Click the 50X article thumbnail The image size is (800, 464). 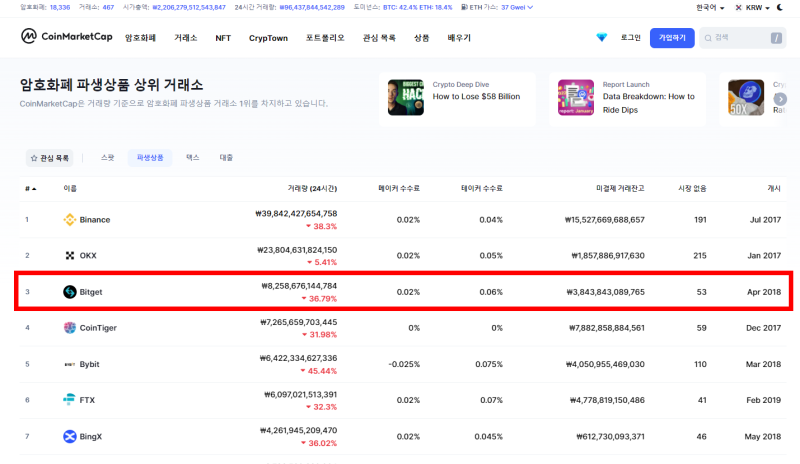[746, 97]
